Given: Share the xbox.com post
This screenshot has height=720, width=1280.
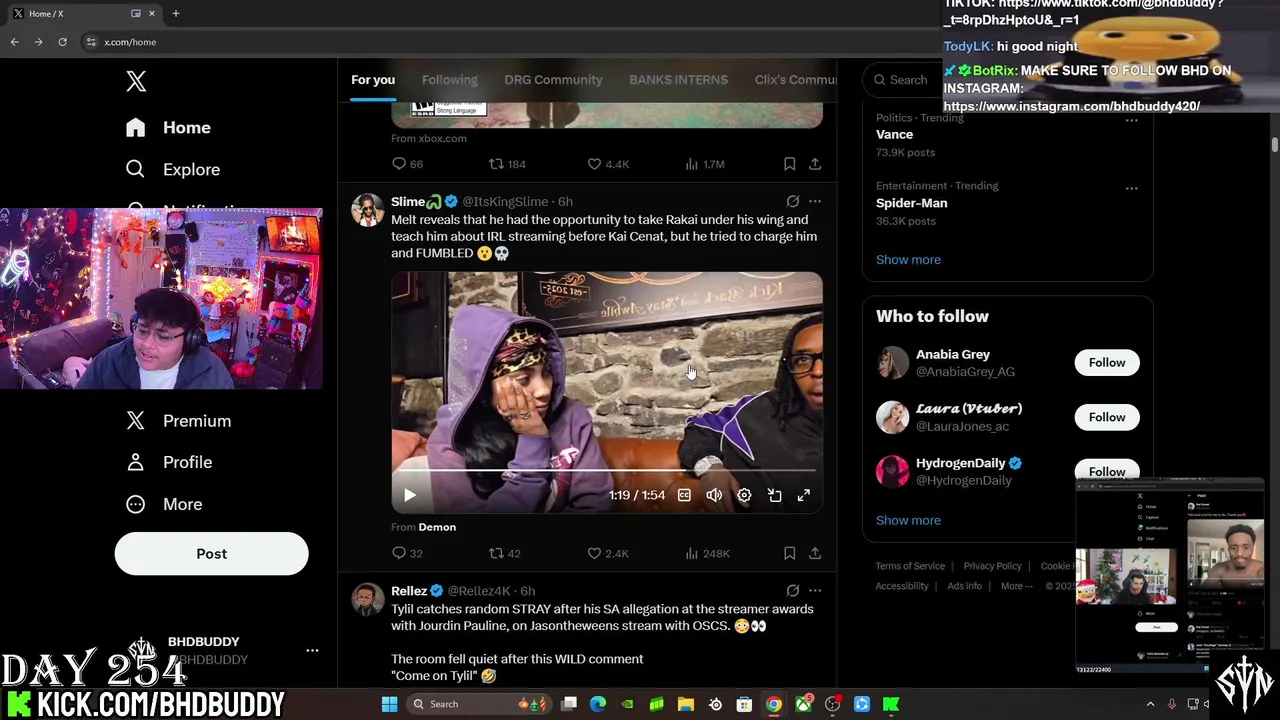Looking at the screenshot, I should point(815,164).
